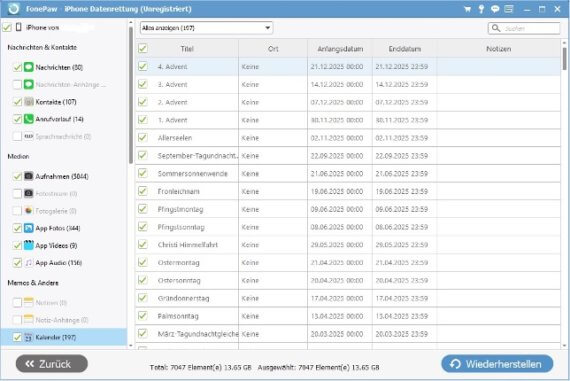Click the FonePaw logo icon
Image resolution: width=570 pixels, height=381 pixels.
13,9
